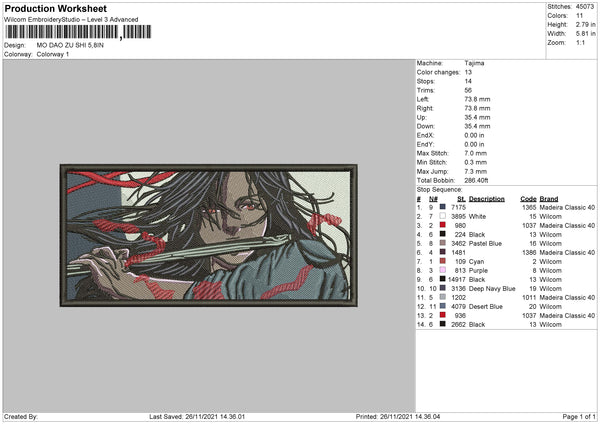Screen dimensions: 600x424
Task: Select 'Last Saved: 26/11/2021 14.36.01' footer text
Action: pos(197,417)
